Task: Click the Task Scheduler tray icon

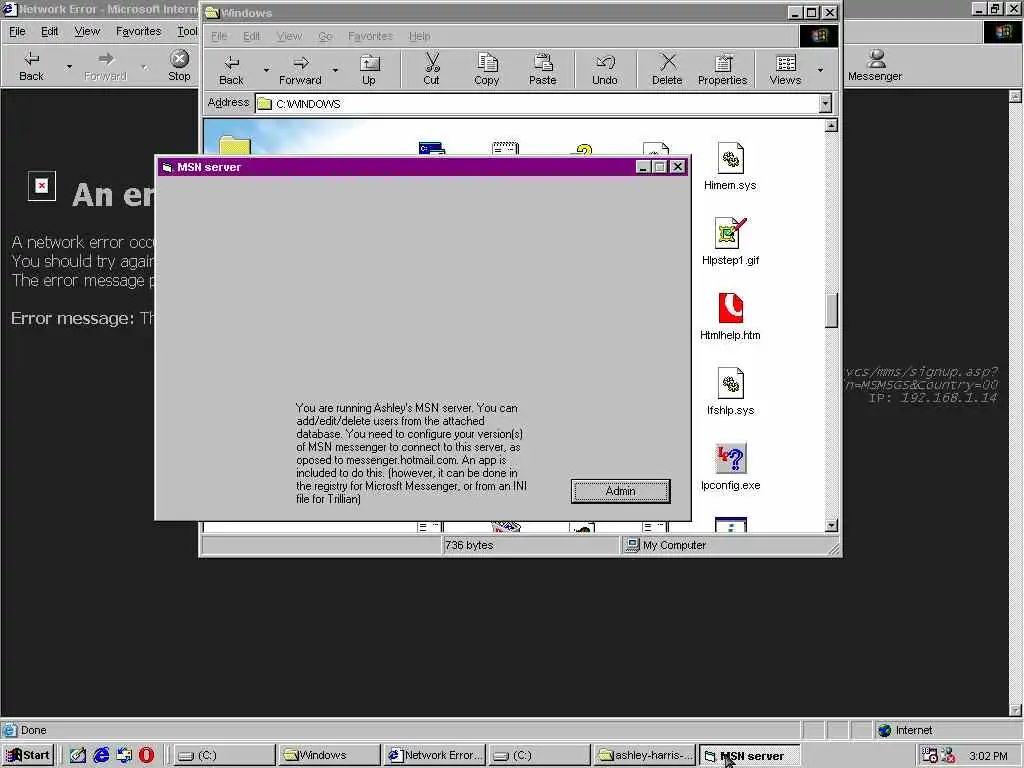Action: [x=929, y=756]
